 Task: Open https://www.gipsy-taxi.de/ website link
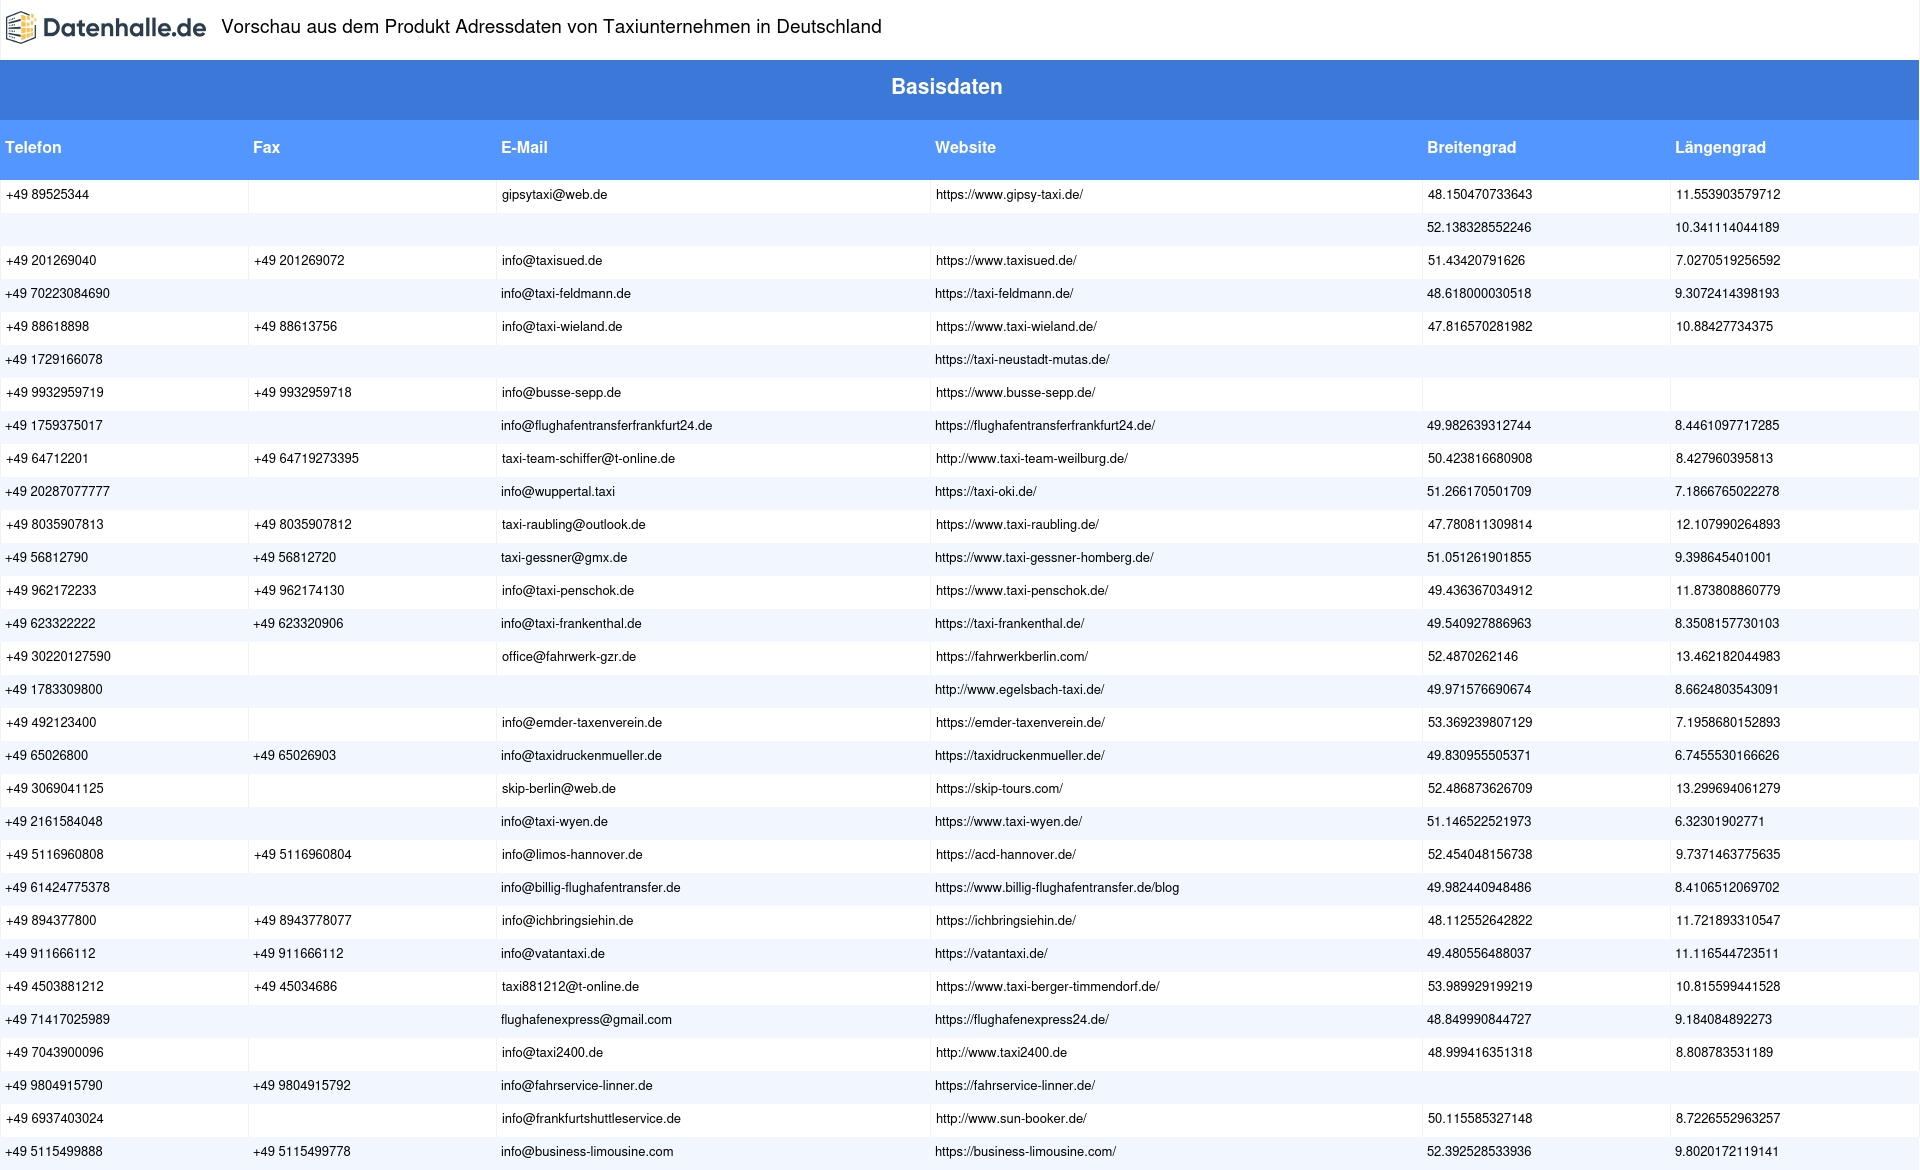(1009, 195)
